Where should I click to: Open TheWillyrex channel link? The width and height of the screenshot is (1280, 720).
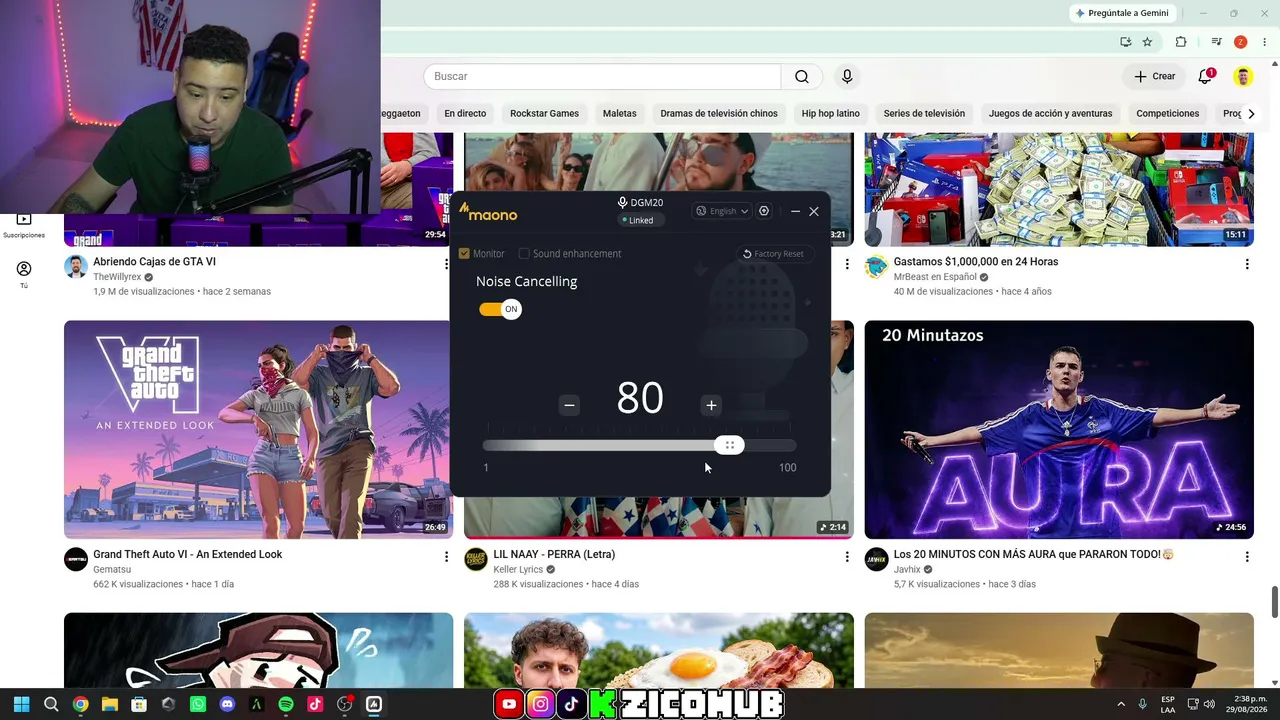point(117,277)
